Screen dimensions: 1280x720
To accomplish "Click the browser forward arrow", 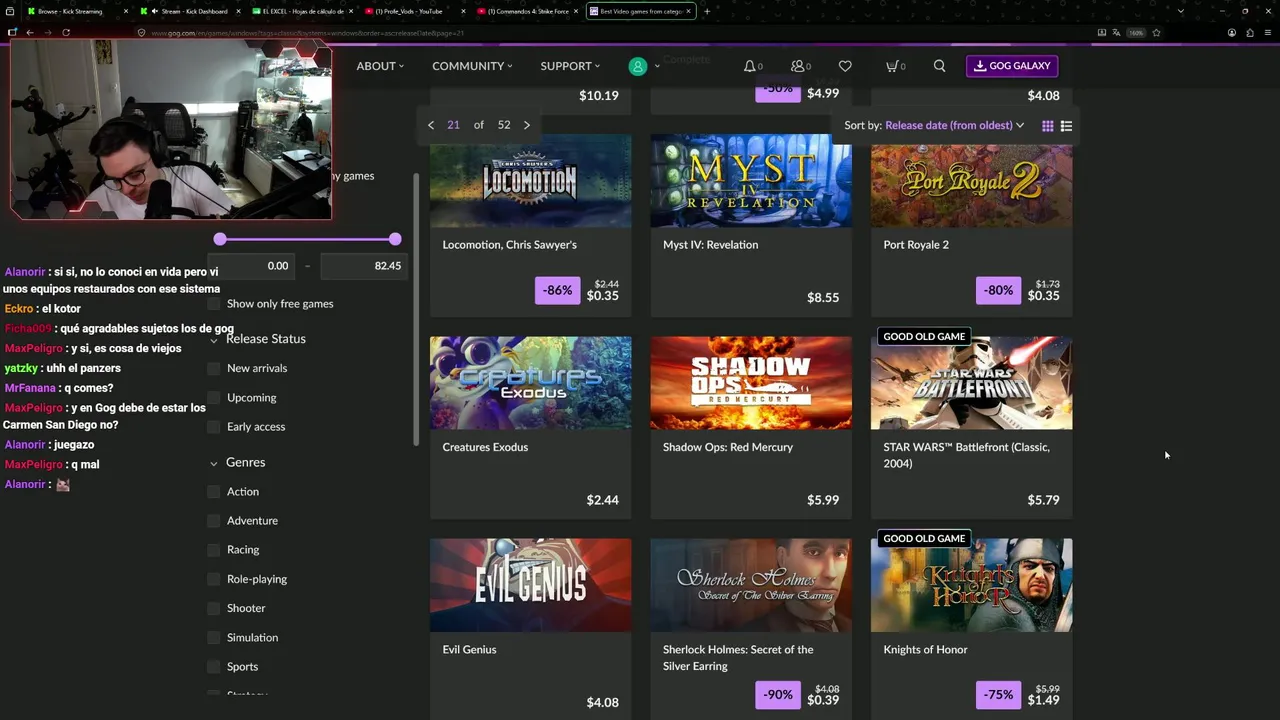I will pyautogui.click(x=47, y=32).
